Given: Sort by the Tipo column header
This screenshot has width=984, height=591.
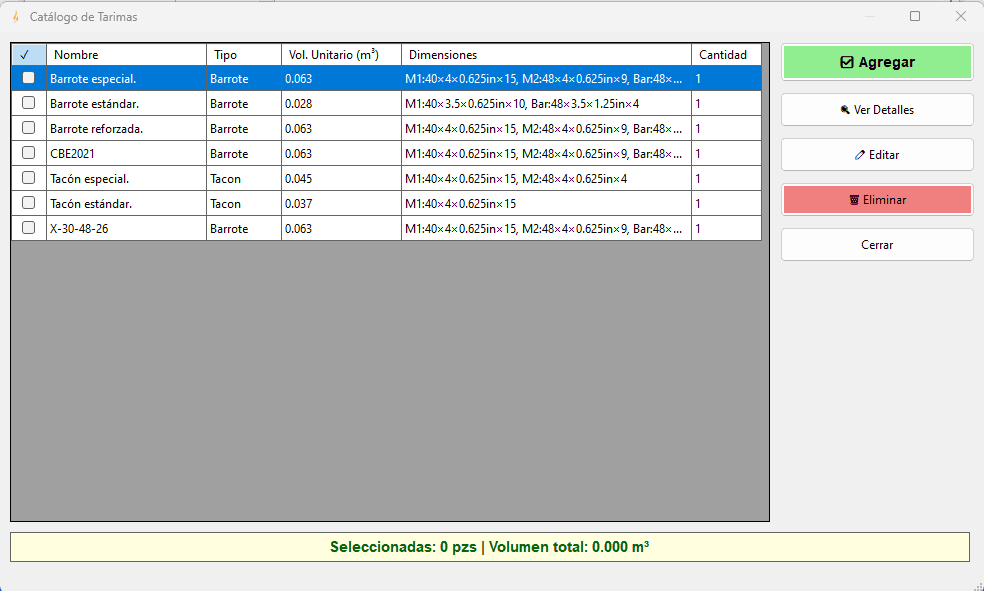Looking at the screenshot, I should (x=243, y=55).
